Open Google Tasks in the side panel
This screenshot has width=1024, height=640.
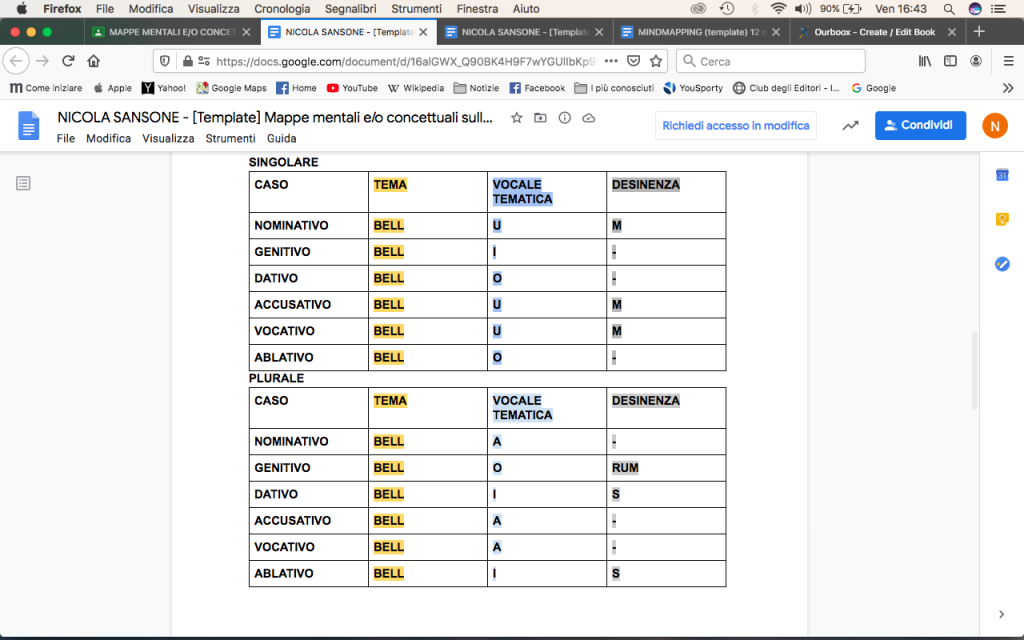pyautogui.click(x=1001, y=264)
